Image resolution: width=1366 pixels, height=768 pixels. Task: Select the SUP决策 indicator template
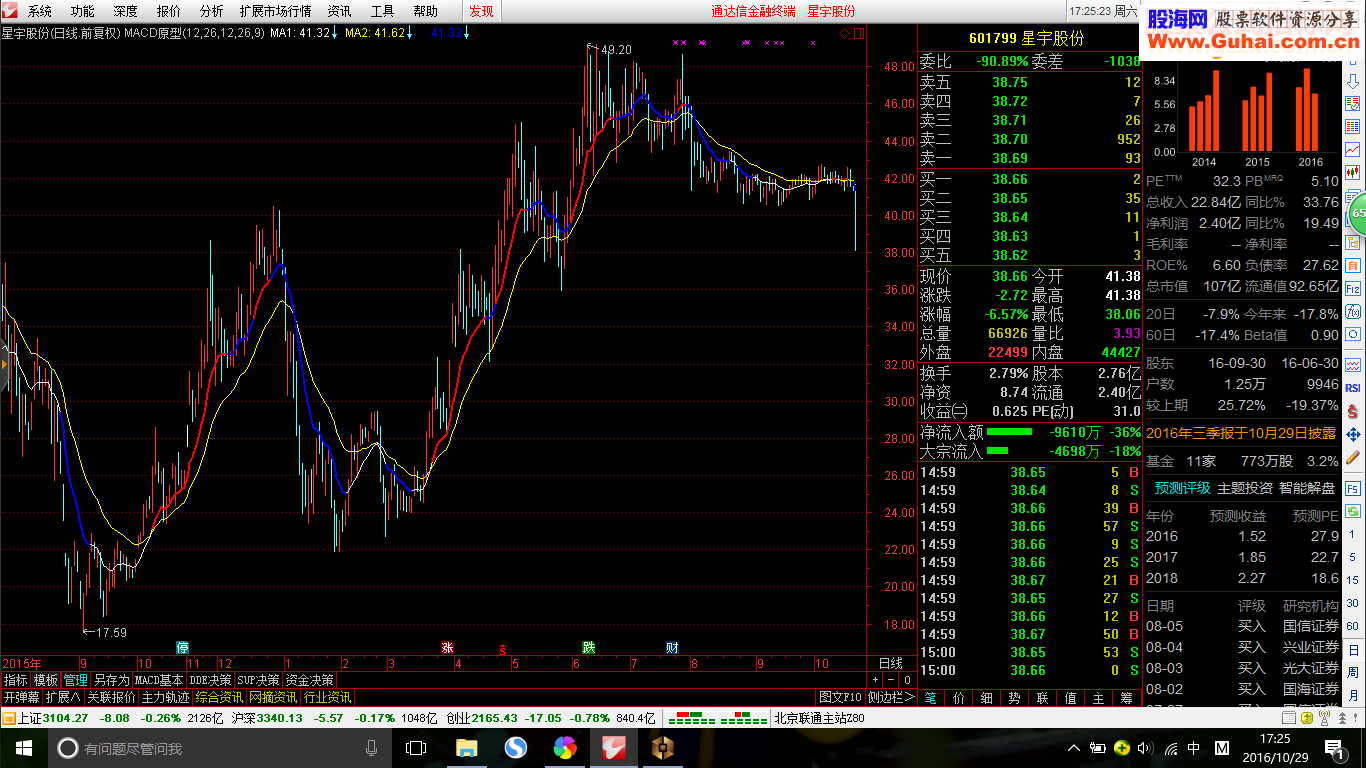[x=258, y=680]
